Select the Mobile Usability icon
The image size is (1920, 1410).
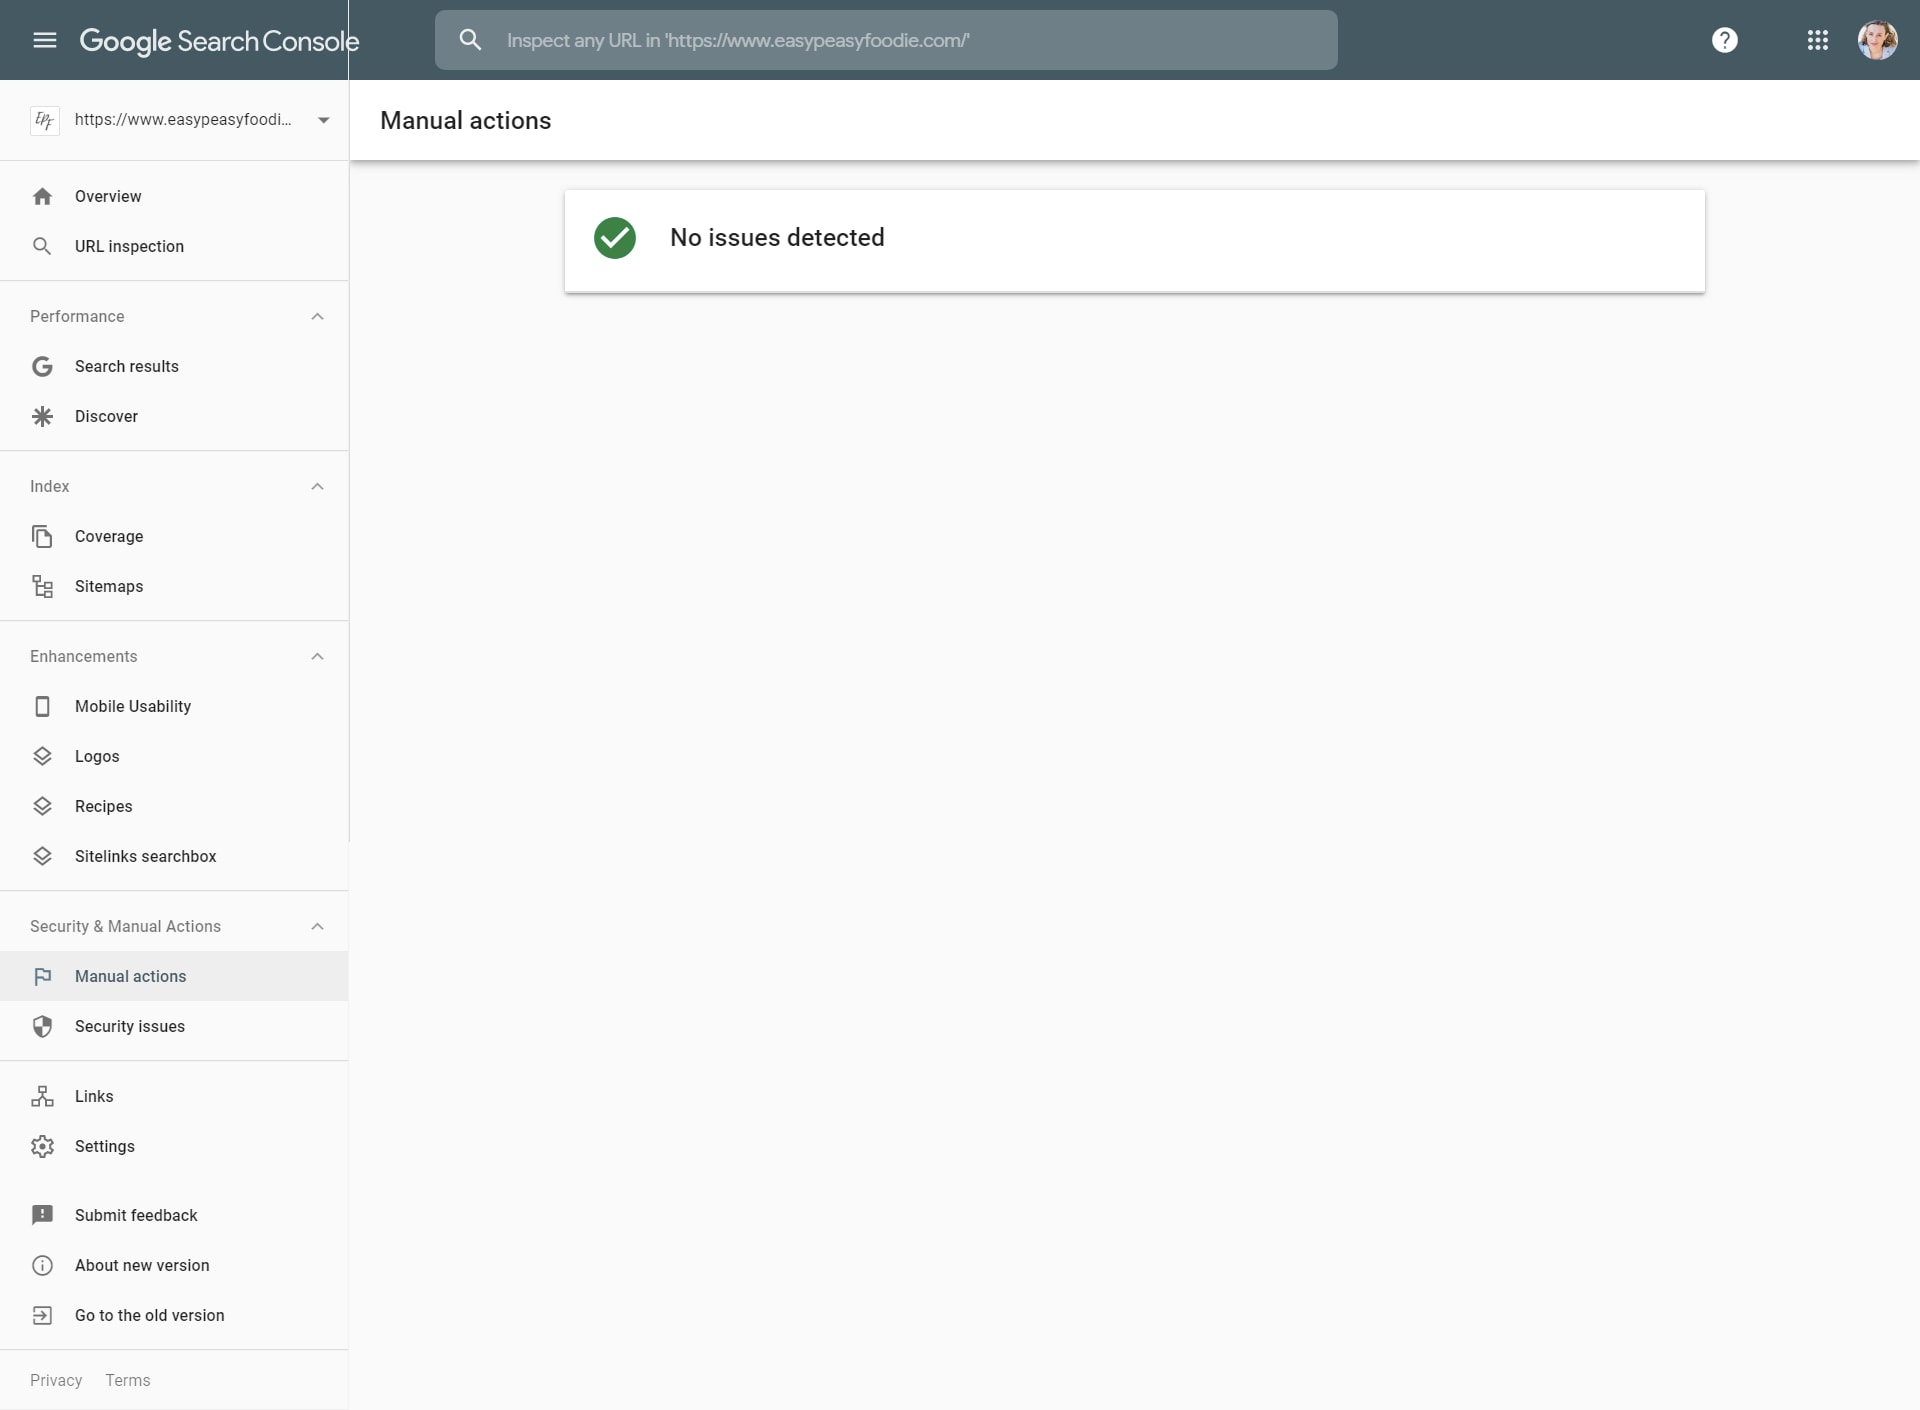click(x=42, y=705)
